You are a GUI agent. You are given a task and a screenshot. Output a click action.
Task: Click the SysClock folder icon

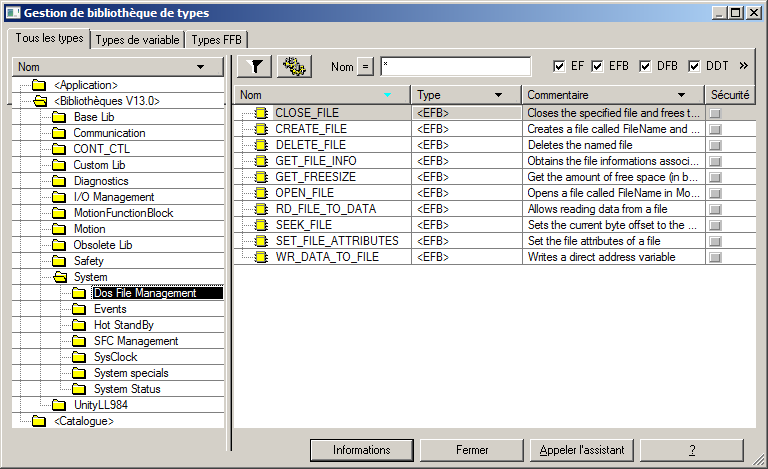pos(79,357)
